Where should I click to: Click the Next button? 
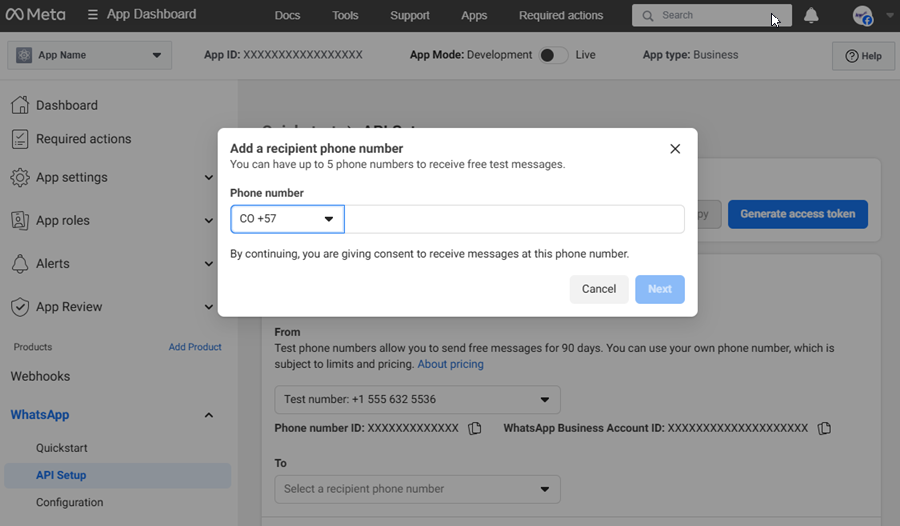click(660, 289)
